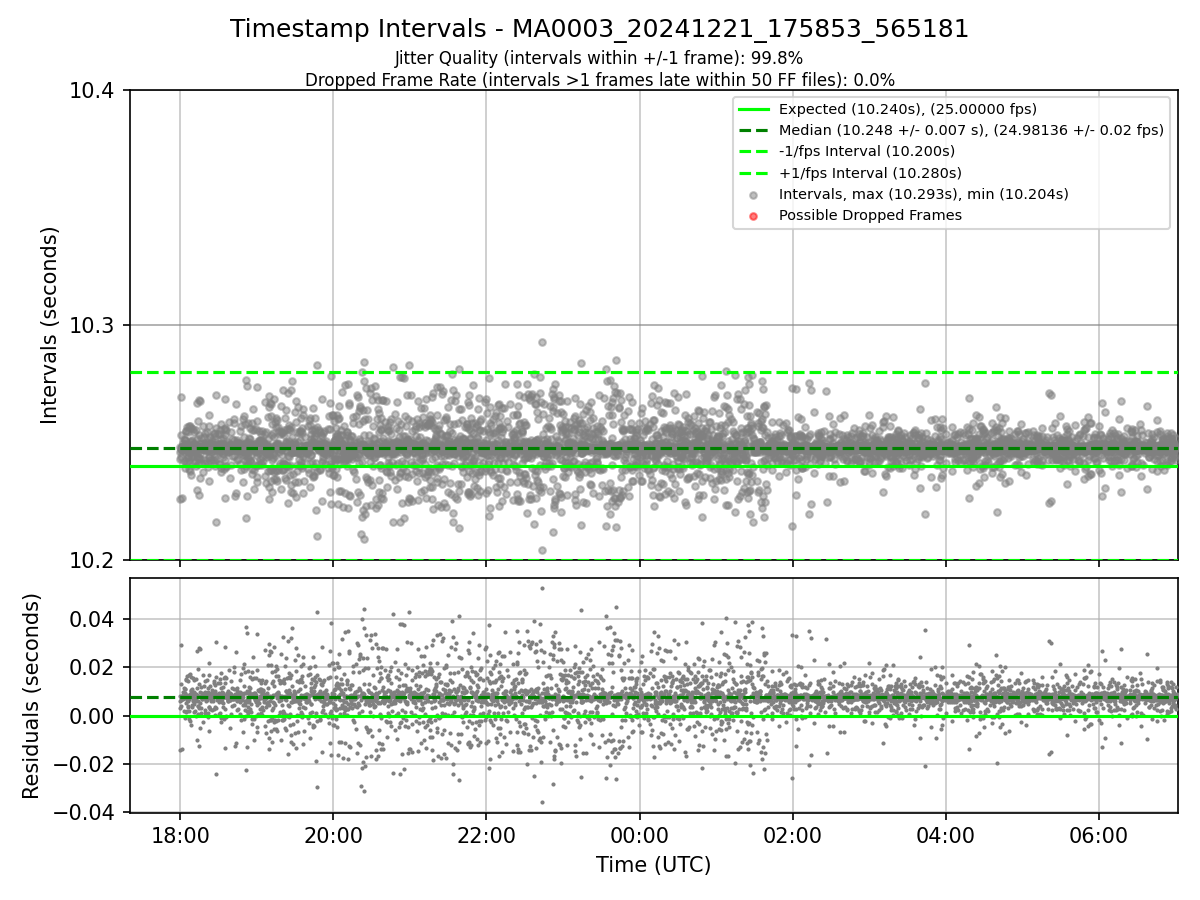Viewport: 1200px width, 900px height.
Task: Click the grey Intervals legend marker
Action: pyautogui.click(x=755, y=195)
